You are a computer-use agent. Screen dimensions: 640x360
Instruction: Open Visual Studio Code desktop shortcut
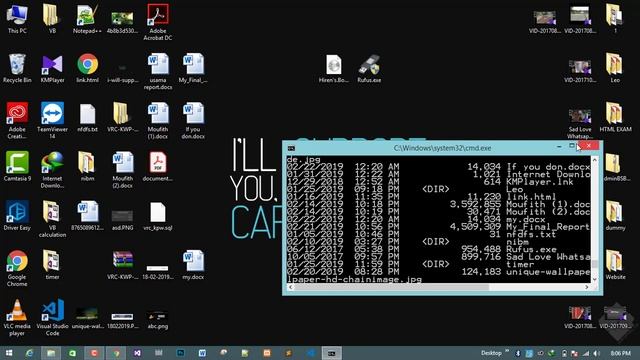pos(52,318)
